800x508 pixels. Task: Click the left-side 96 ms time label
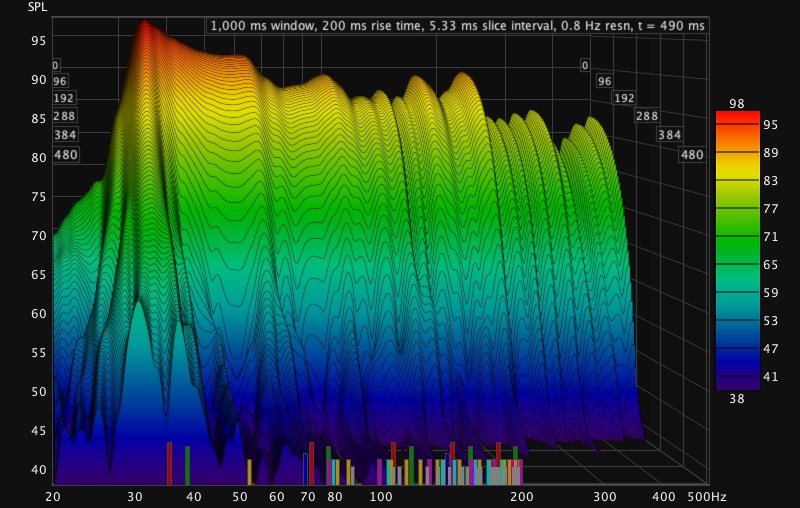tap(59, 81)
